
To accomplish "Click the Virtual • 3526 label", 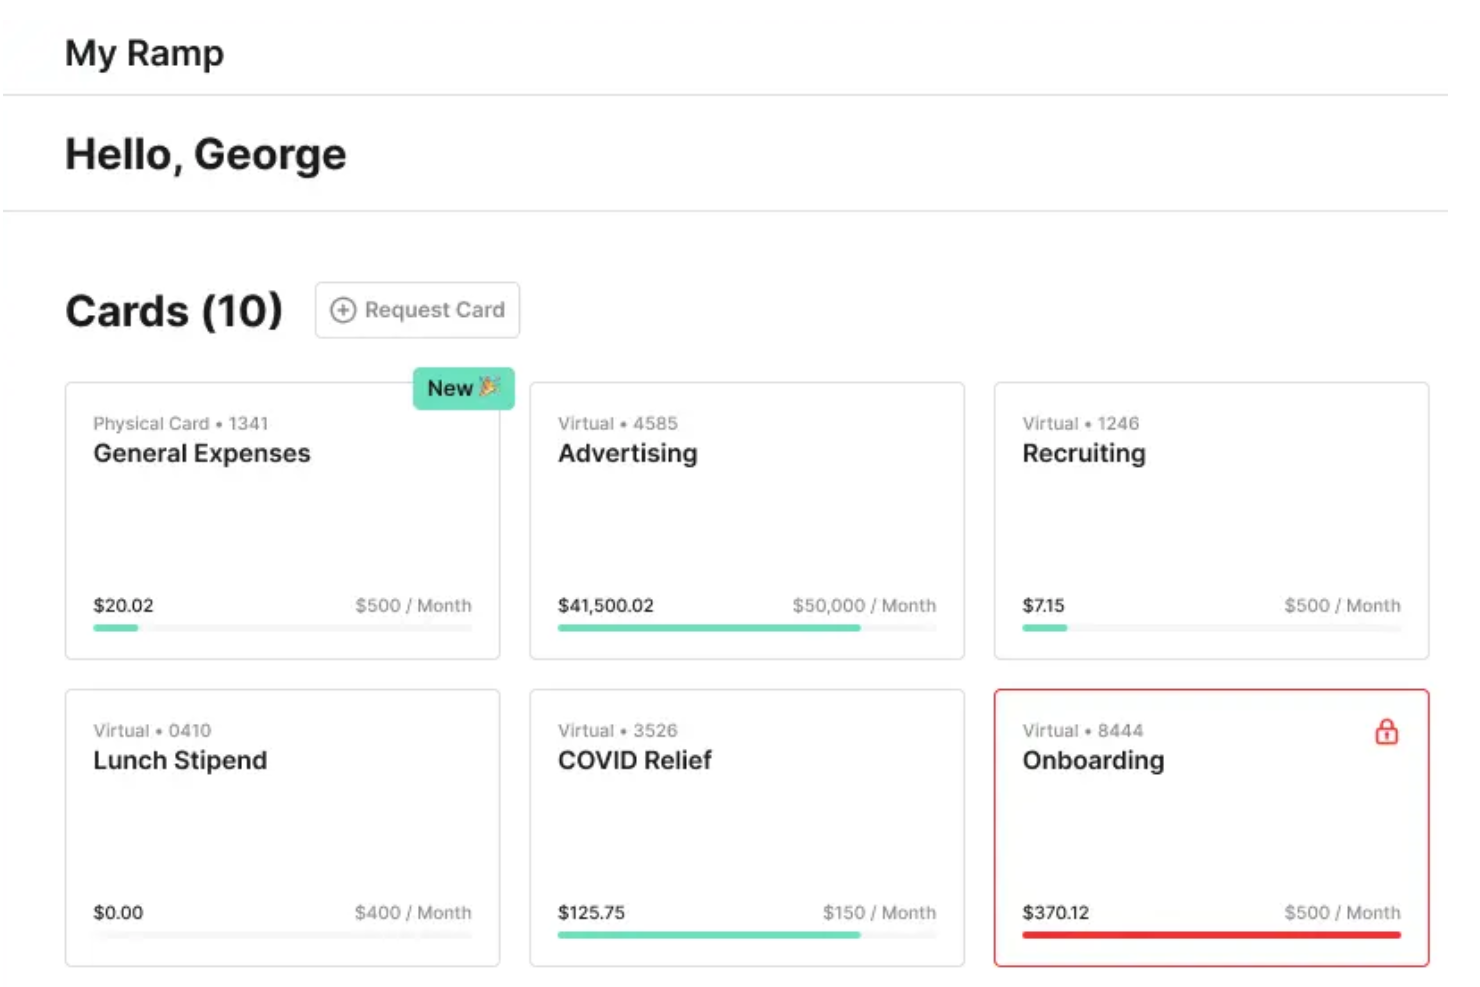I will tap(618, 730).
